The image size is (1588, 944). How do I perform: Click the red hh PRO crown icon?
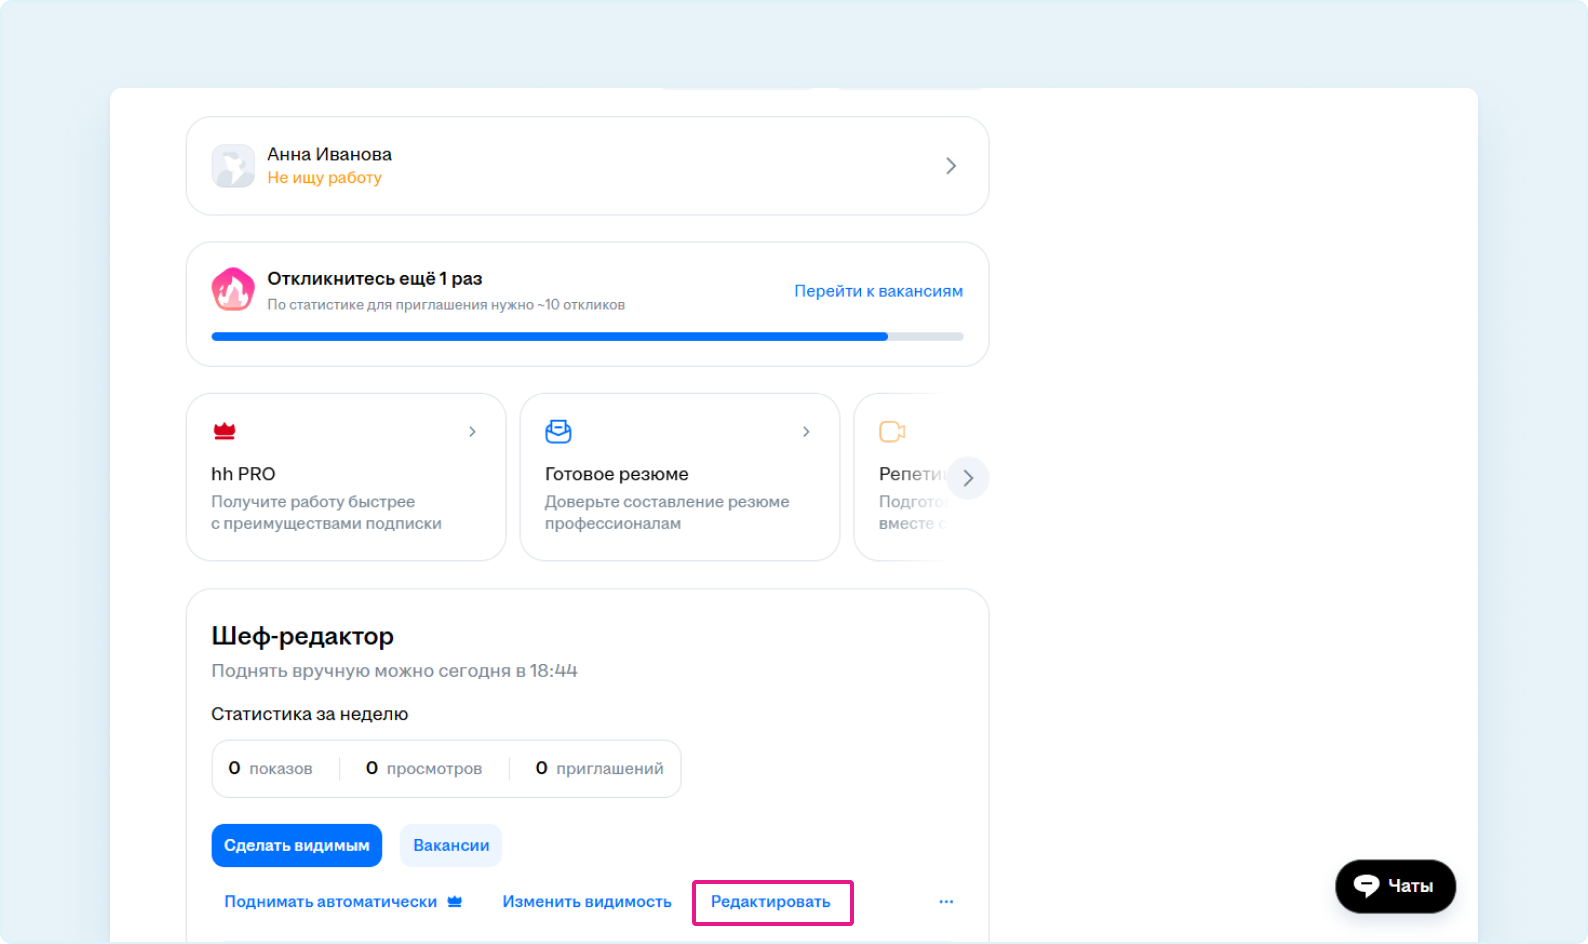pyautogui.click(x=224, y=431)
